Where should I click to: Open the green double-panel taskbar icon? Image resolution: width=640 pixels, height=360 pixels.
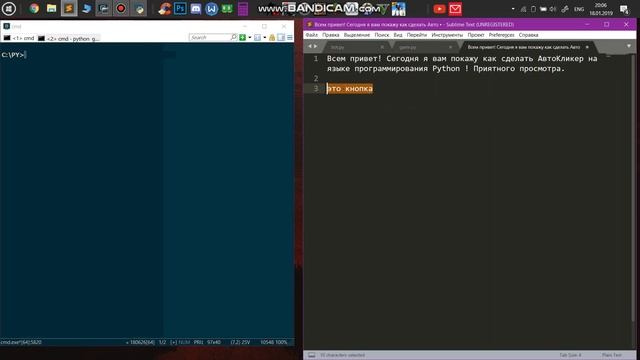click(x=227, y=9)
